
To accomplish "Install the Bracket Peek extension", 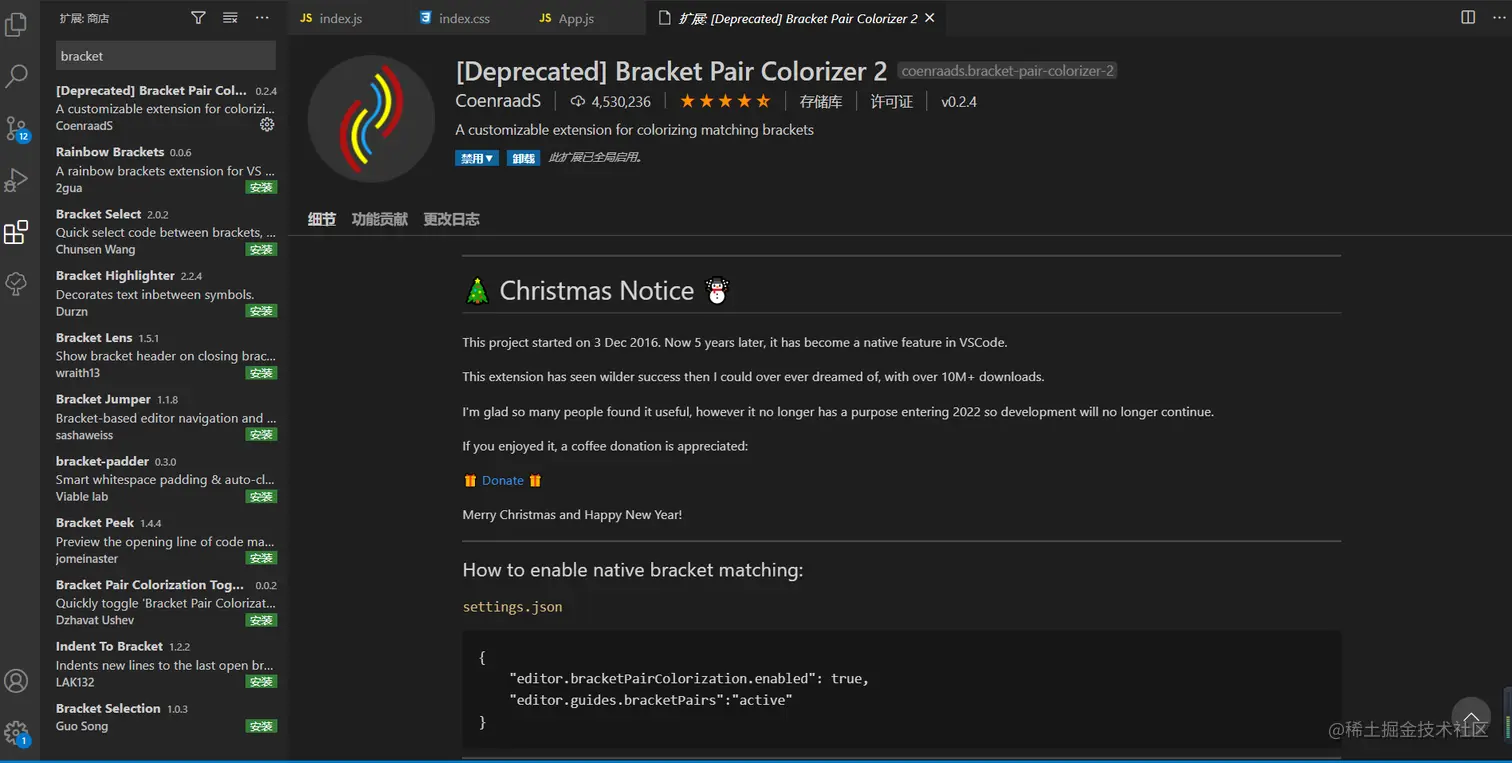I will click(262, 558).
